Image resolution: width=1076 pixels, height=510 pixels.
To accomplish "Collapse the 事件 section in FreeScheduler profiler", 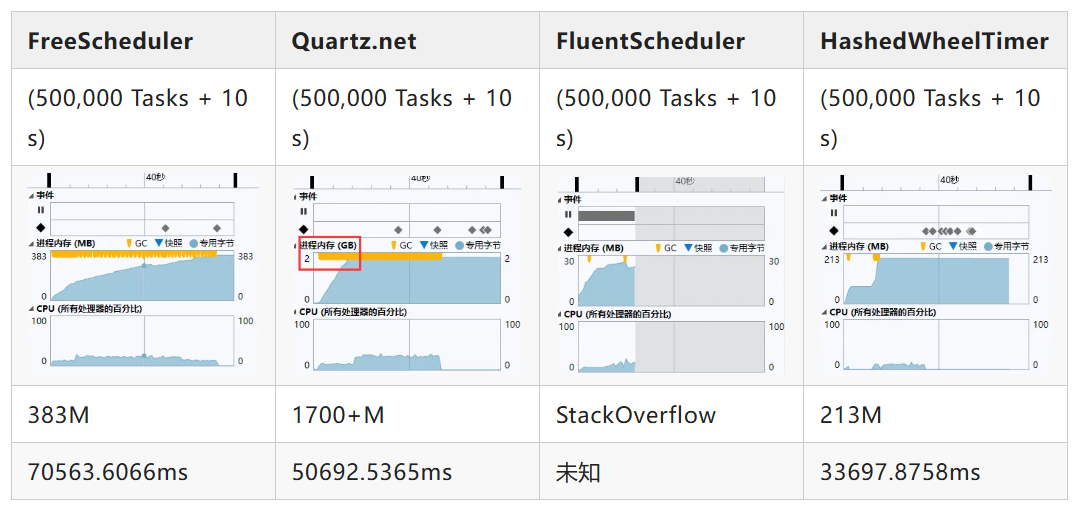I will [x=30, y=196].
